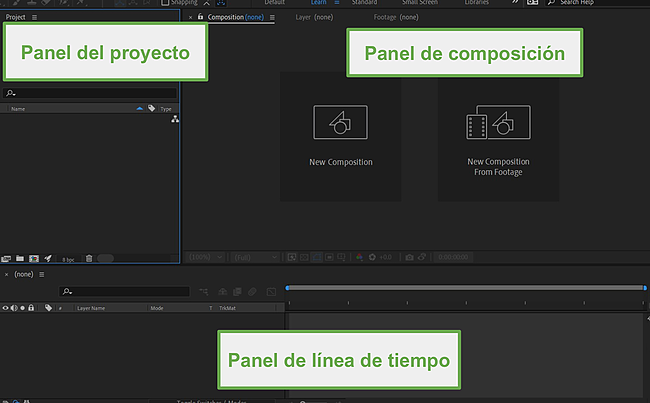Toggle motion blur icon in timeline

[x=252, y=292]
